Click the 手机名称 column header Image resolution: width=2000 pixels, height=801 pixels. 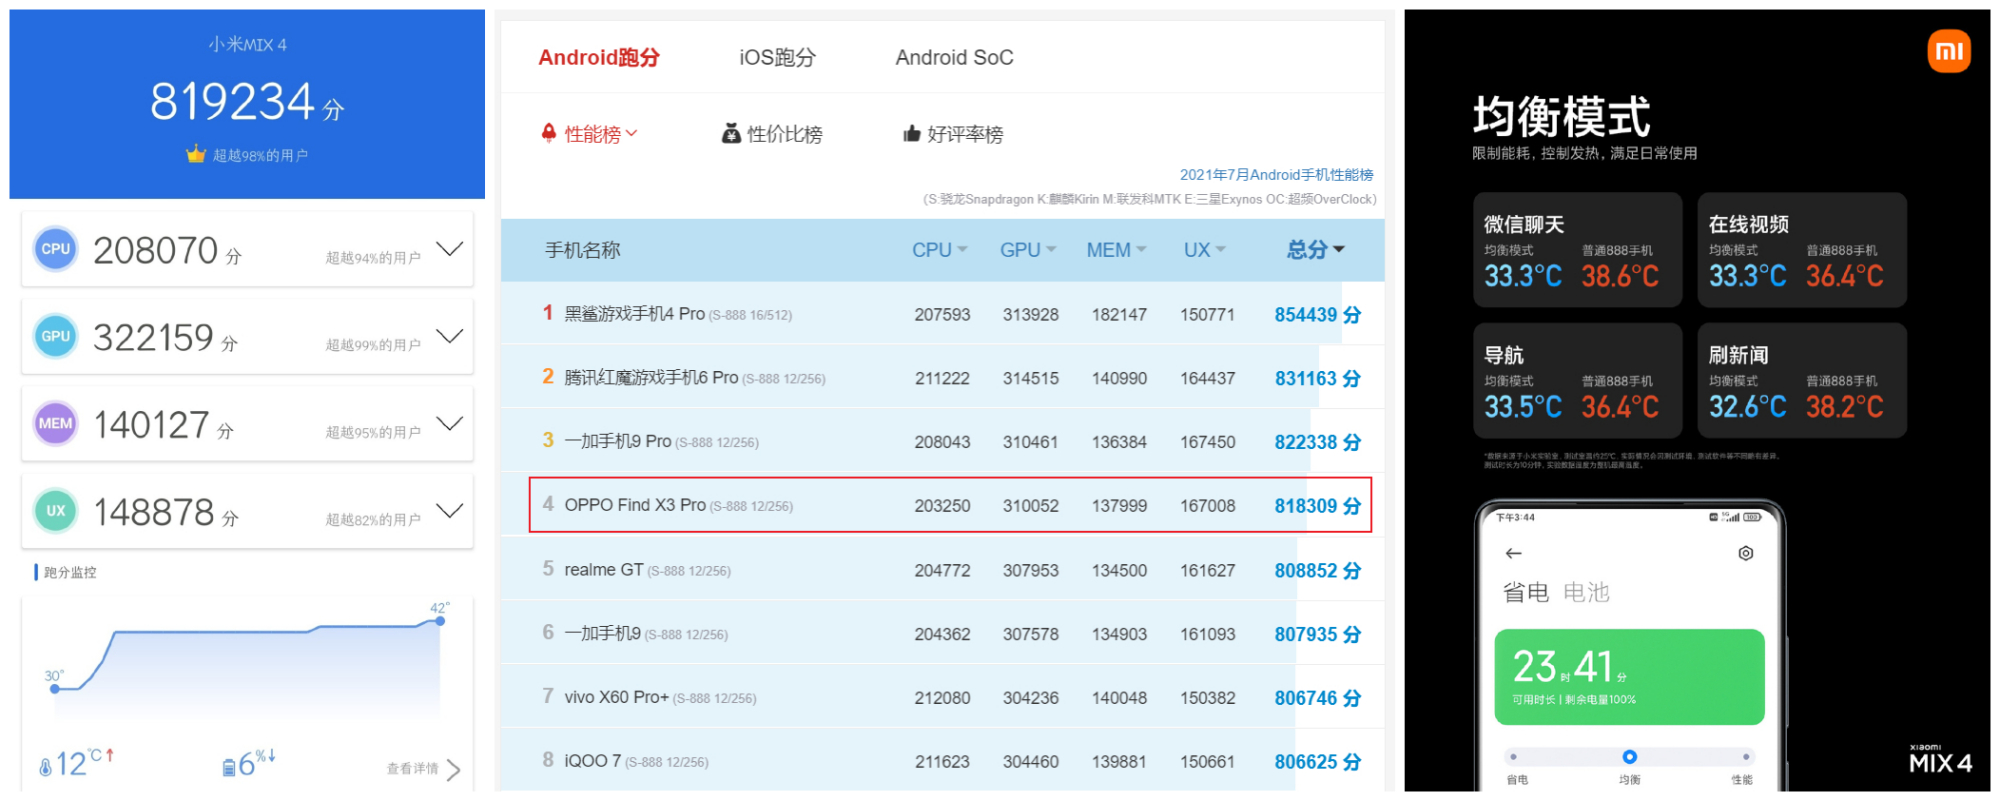click(582, 250)
